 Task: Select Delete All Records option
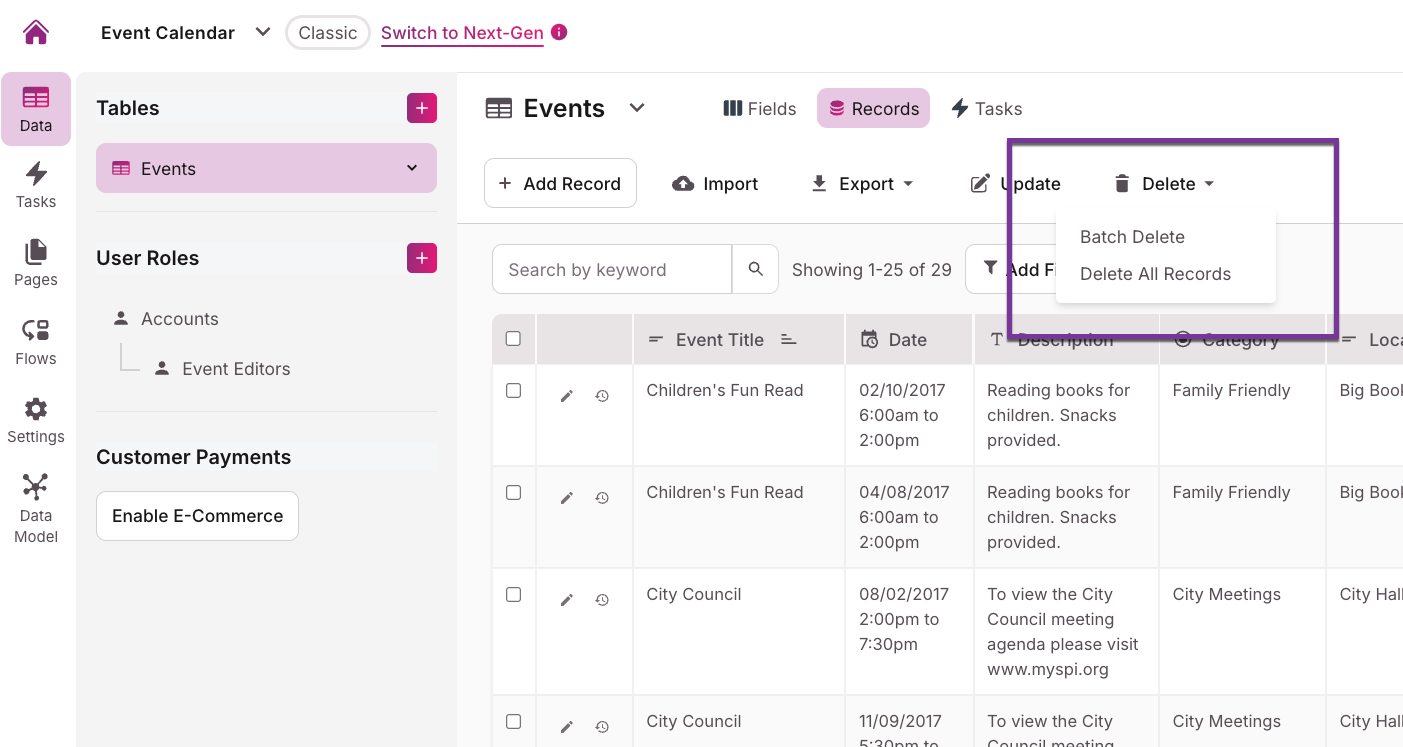pos(1155,274)
